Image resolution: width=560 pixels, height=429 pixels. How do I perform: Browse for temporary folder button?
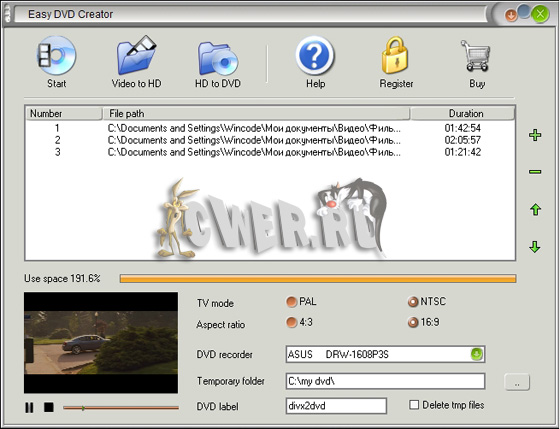coord(517,382)
